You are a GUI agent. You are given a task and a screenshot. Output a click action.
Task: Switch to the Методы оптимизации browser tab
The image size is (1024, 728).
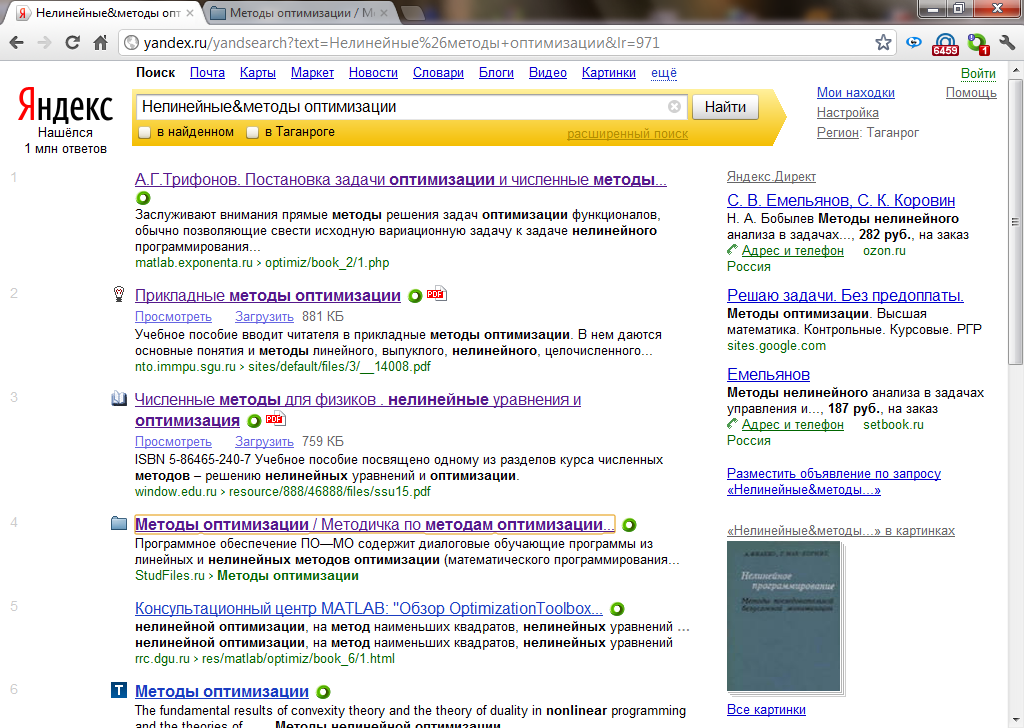click(300, 12)
